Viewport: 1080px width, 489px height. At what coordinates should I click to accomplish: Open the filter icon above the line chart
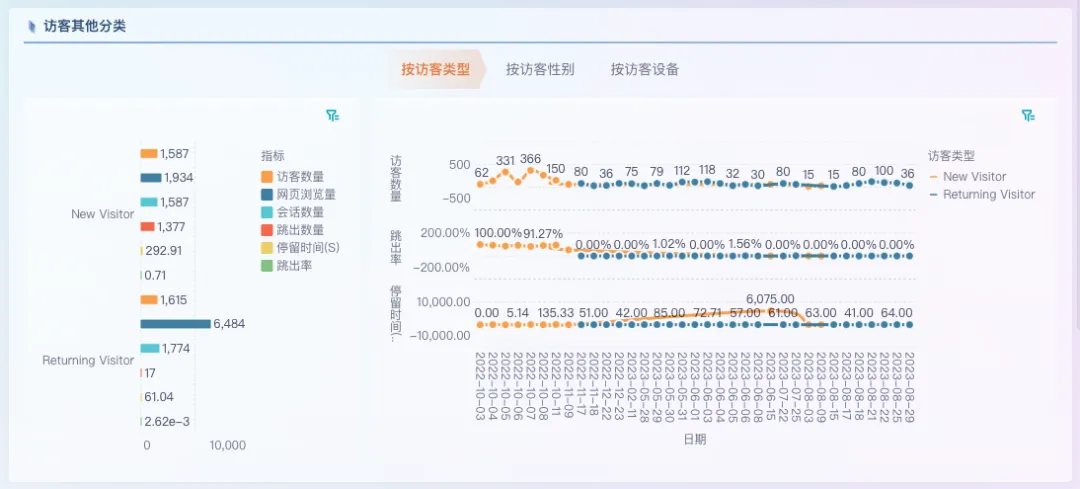click(1027, 116)
